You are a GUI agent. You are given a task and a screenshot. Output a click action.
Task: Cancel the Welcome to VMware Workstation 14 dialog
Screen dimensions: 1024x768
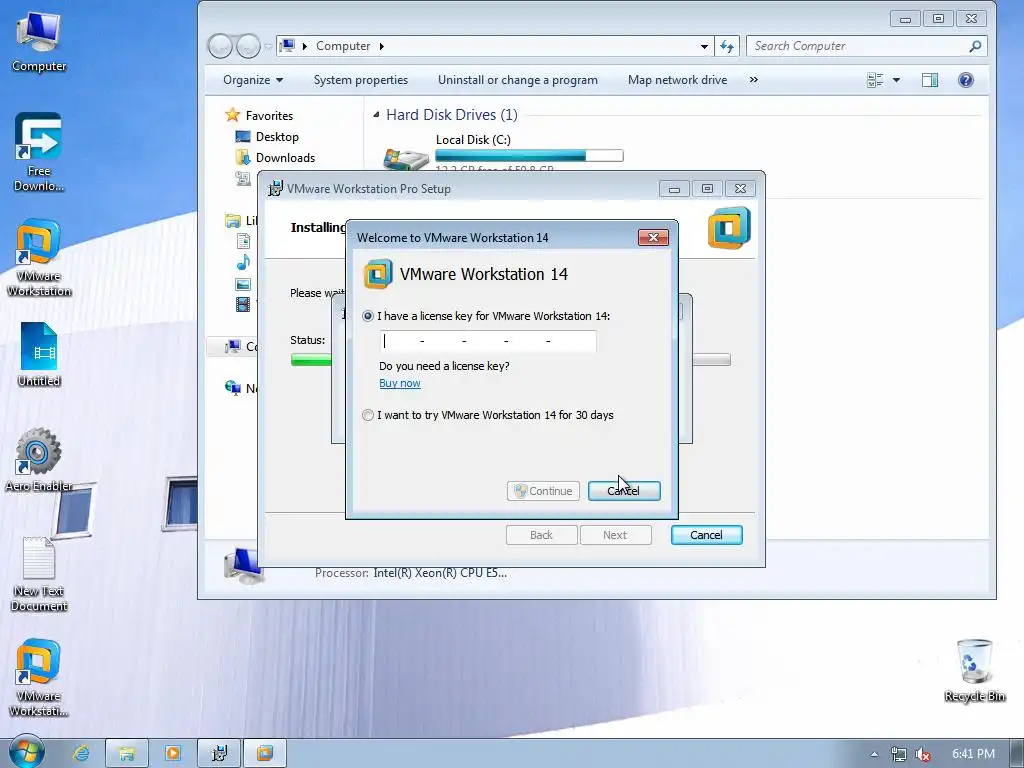click(624, 491)
